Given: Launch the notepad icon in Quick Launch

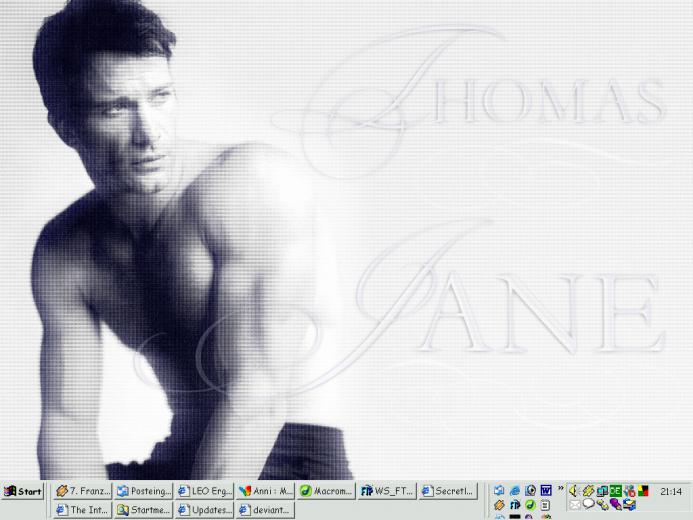Looking at the screenshot, I should point(546,505).
